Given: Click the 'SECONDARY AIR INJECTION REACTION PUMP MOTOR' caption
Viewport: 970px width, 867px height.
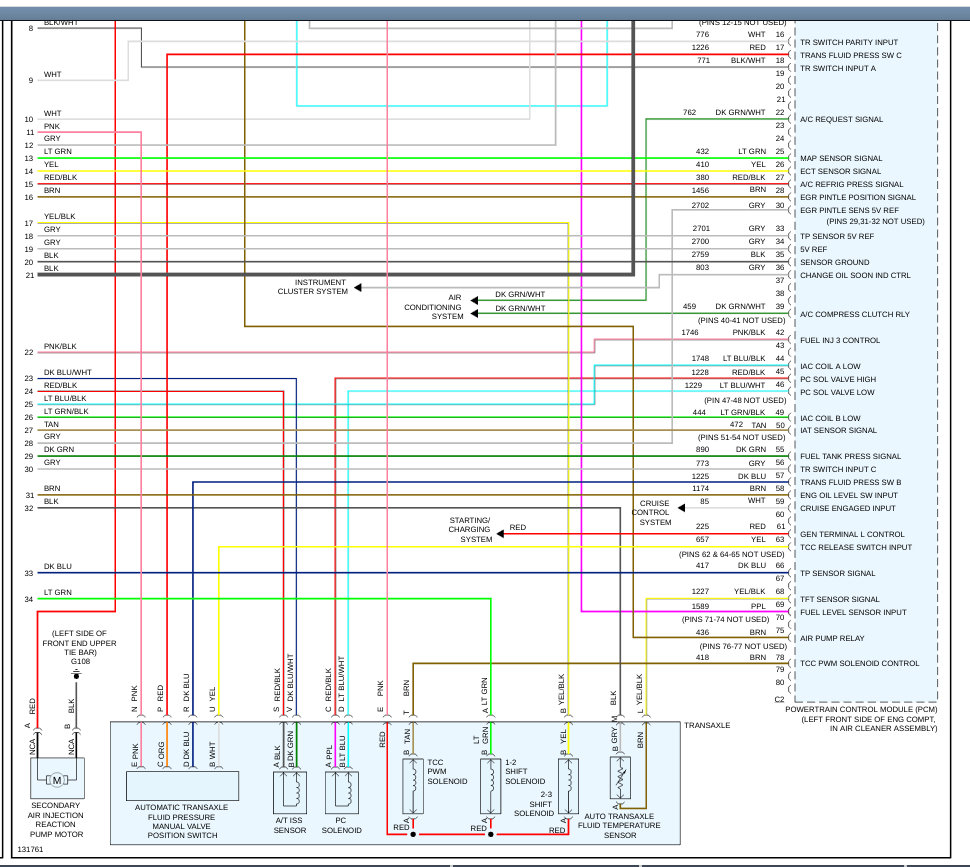Looking at the screenshot, I should tap(56, 820).
